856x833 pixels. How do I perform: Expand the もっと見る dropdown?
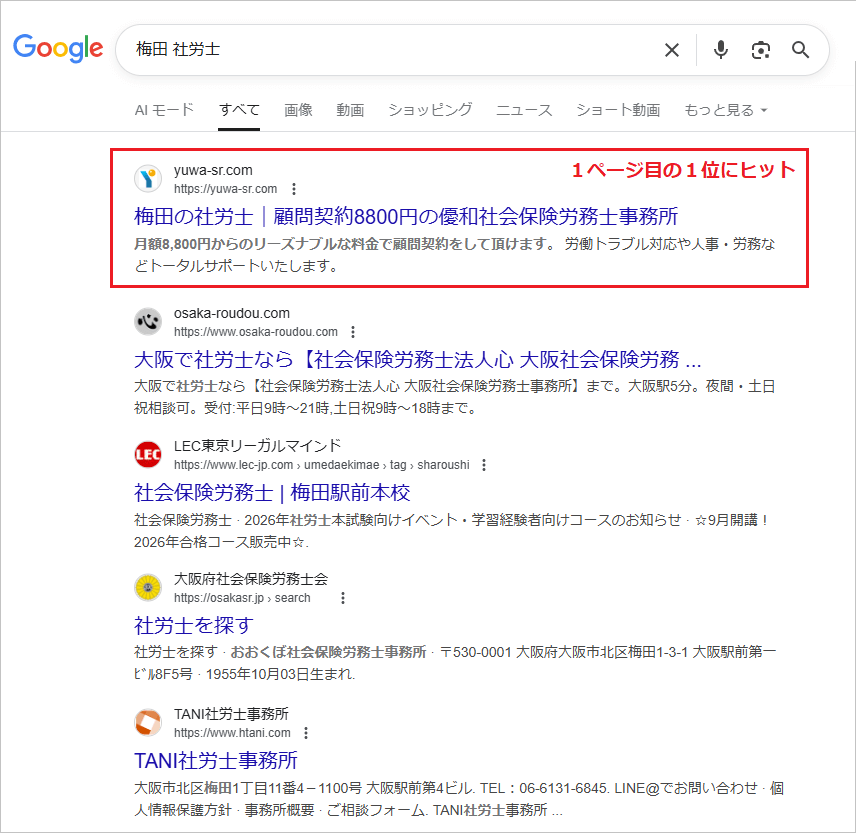click(725, 110)
